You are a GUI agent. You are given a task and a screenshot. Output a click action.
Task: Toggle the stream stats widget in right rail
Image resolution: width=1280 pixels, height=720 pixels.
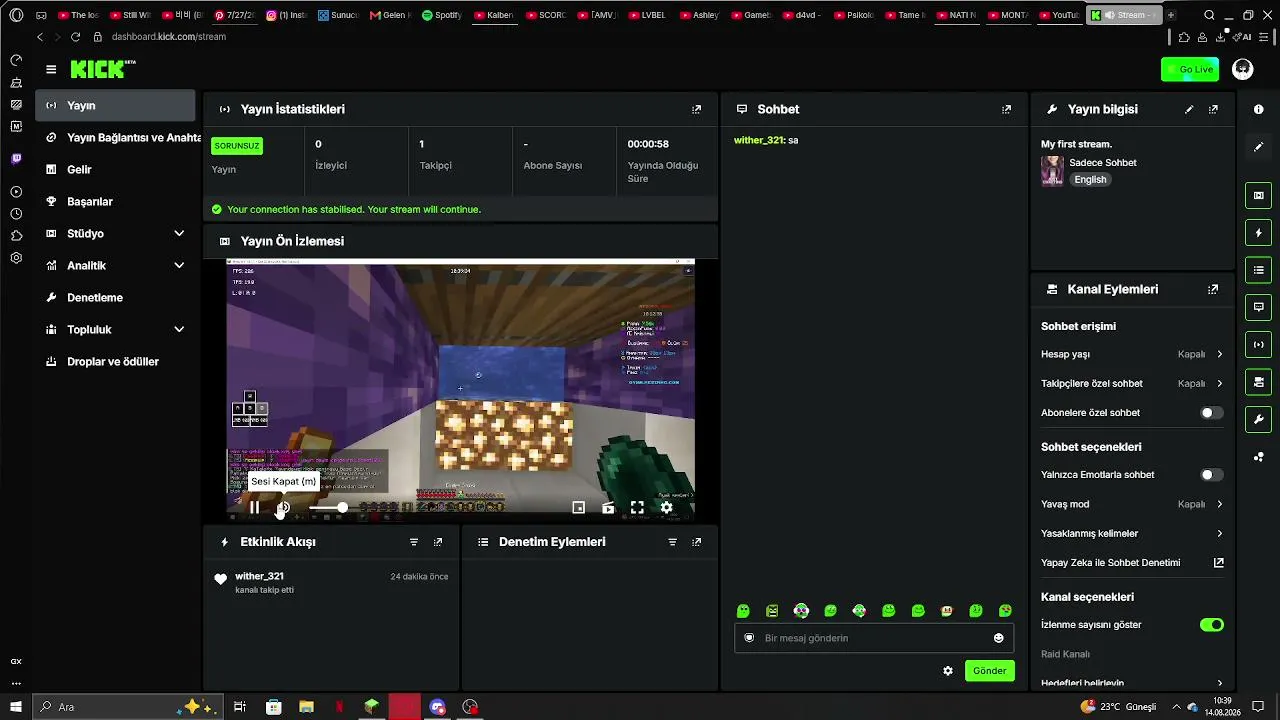(1259, 345)
